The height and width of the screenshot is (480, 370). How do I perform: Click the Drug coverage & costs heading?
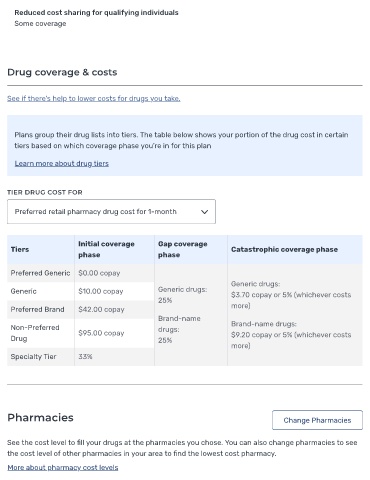62,72
